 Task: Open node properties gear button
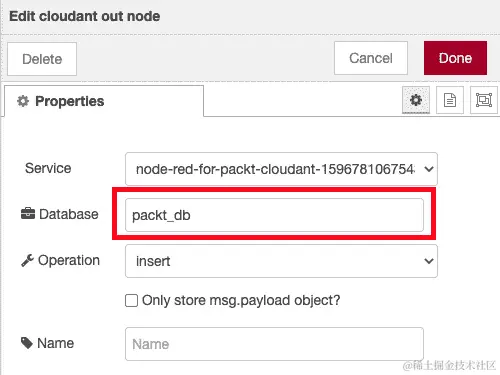coord(416,100)
